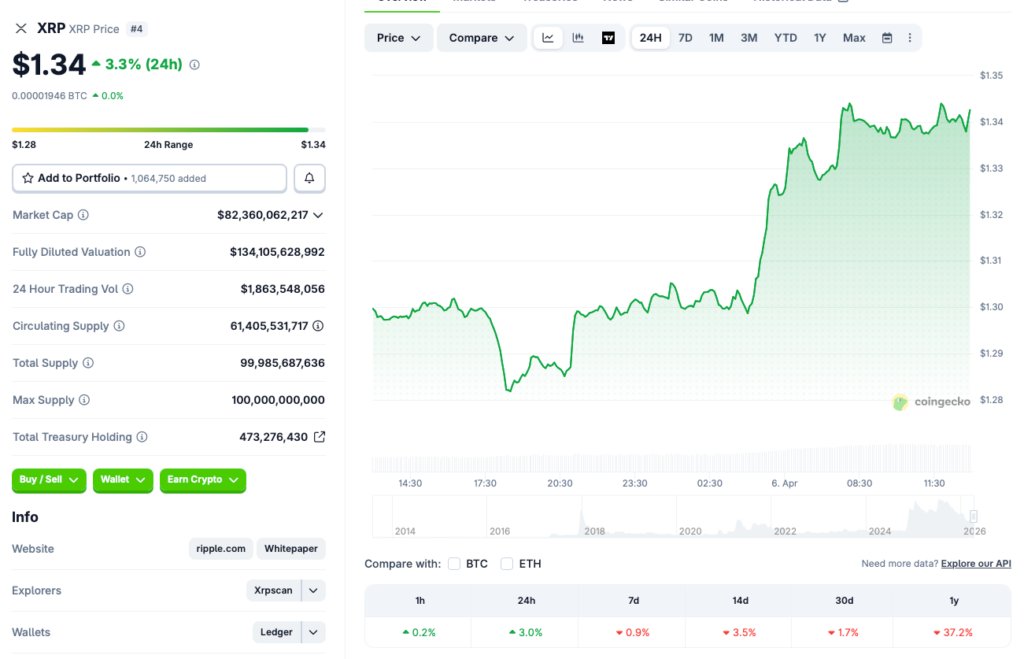Enable the BTC compare checkbox
Screen dimensions: 1024x659
pos(454,563)
